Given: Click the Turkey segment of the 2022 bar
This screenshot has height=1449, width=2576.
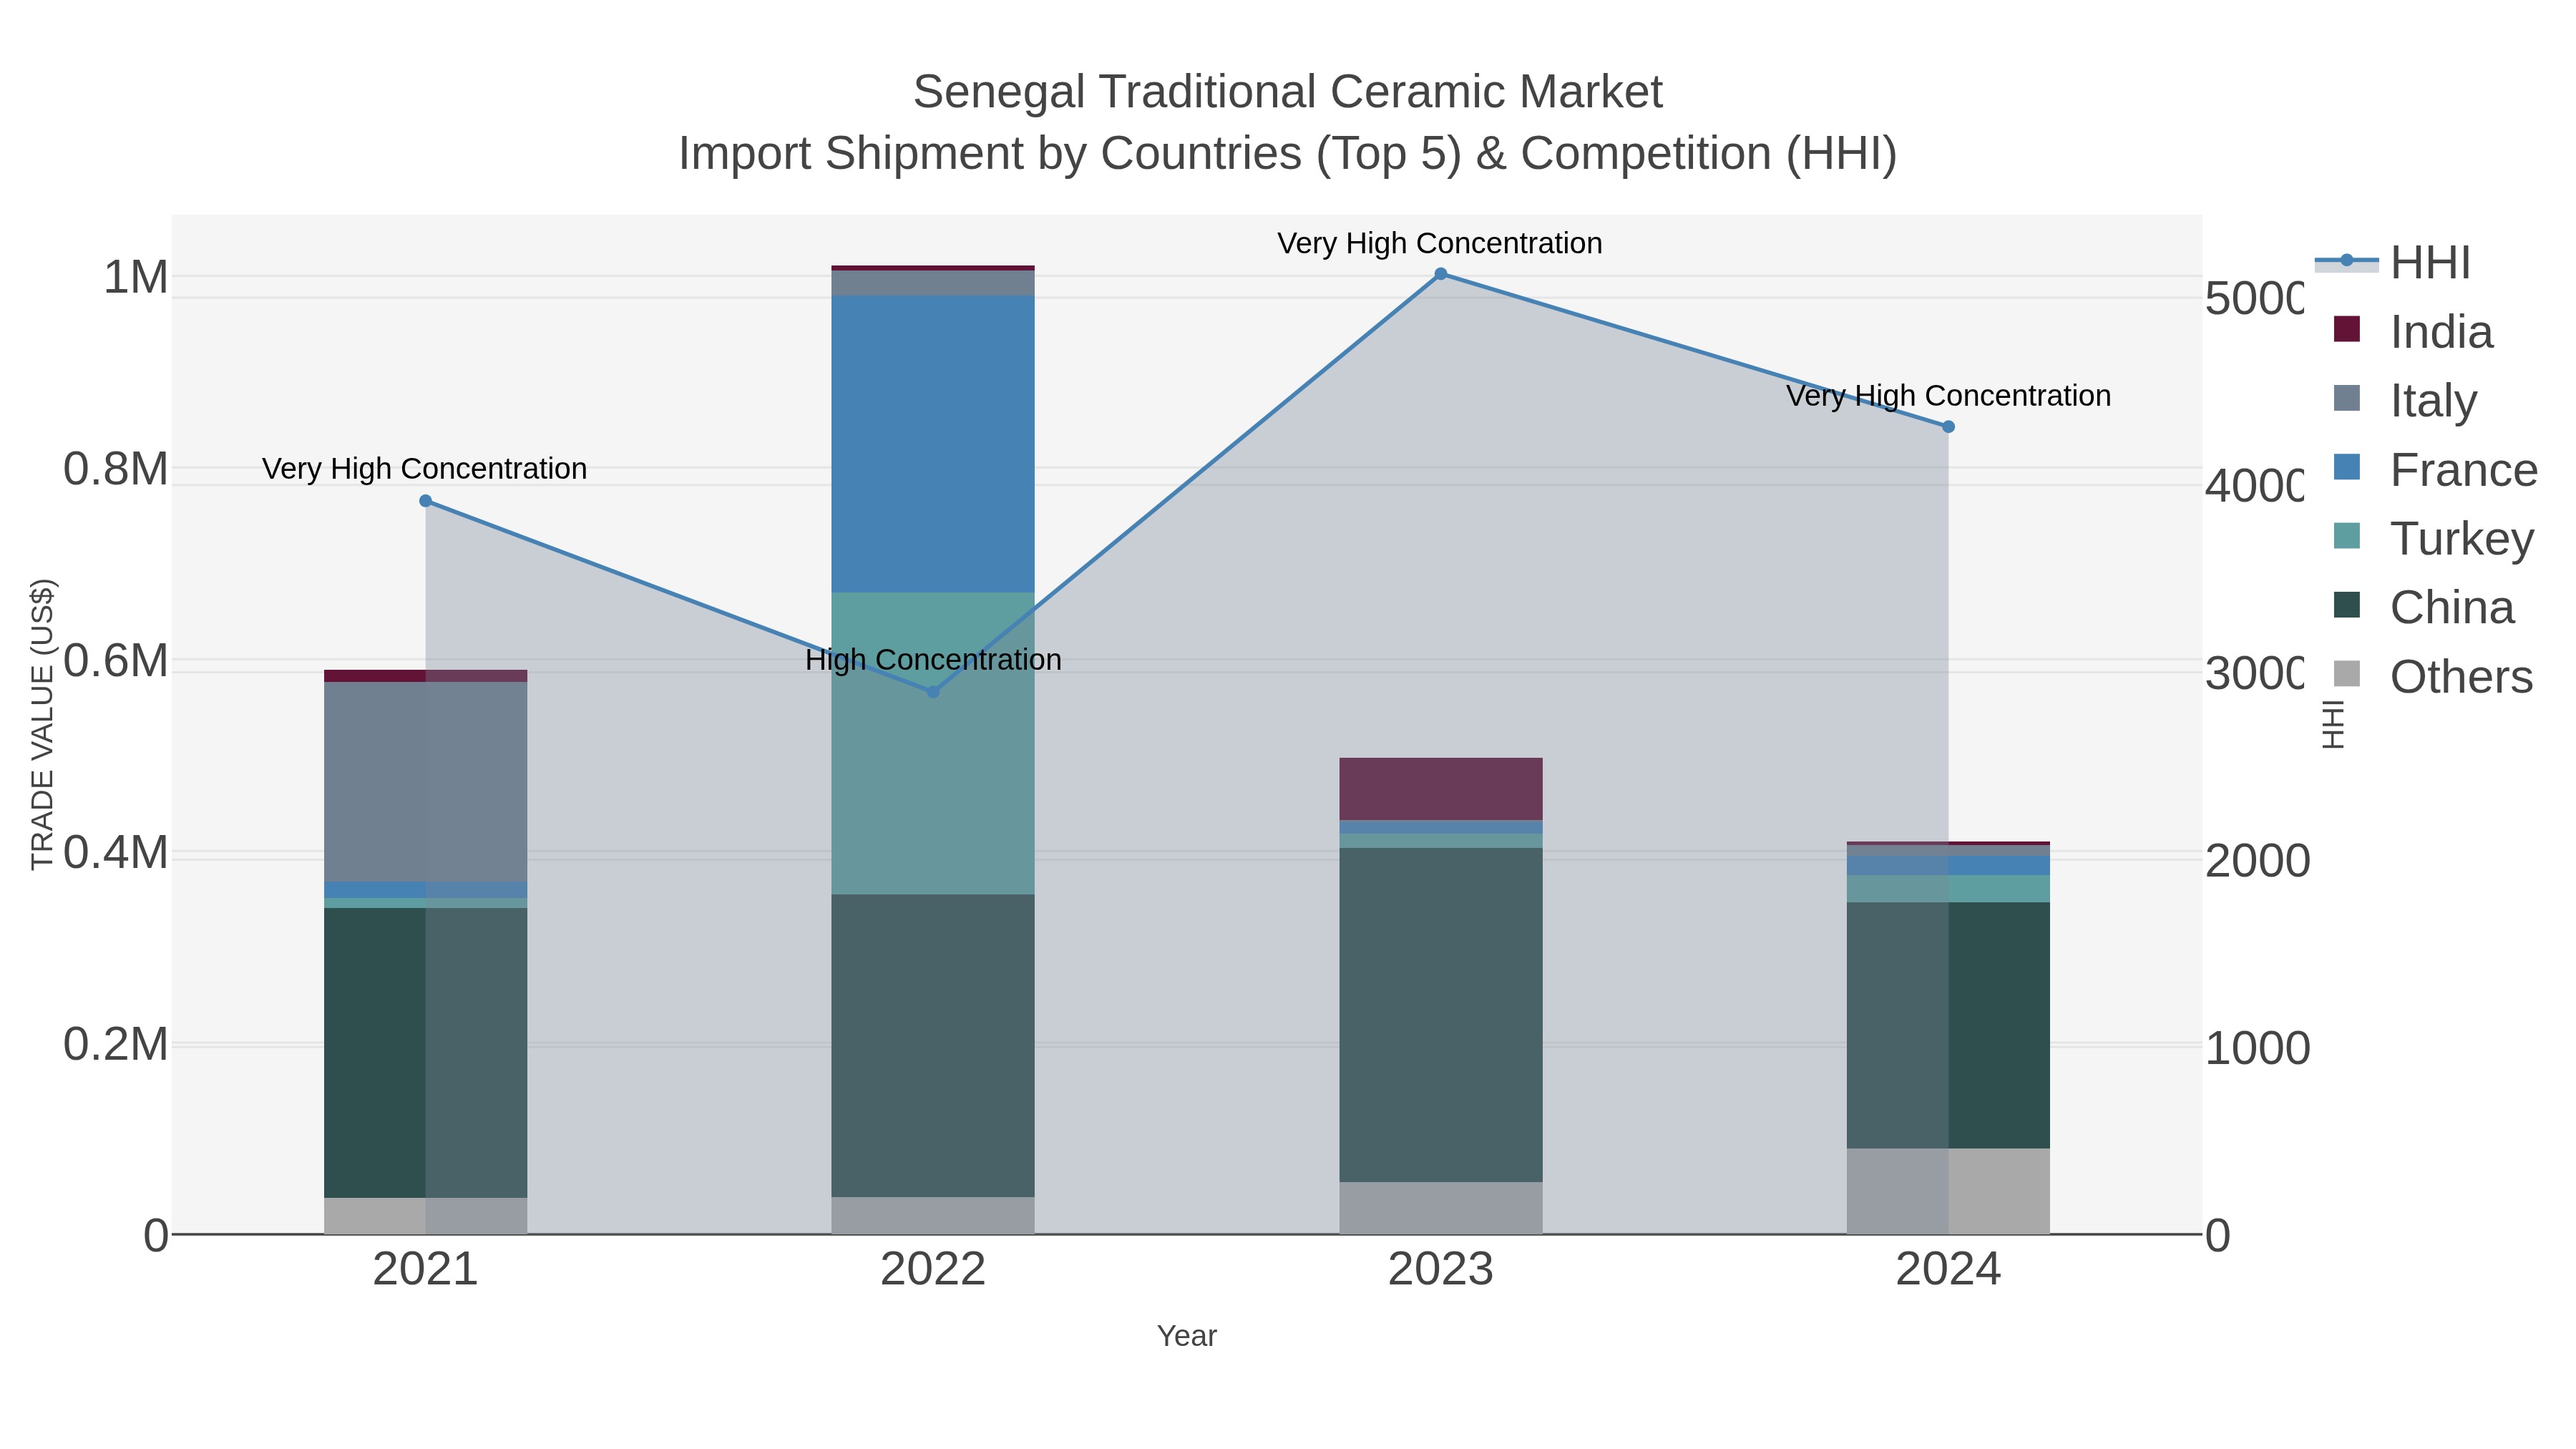Looking at the screenshot, I should 933,744.
